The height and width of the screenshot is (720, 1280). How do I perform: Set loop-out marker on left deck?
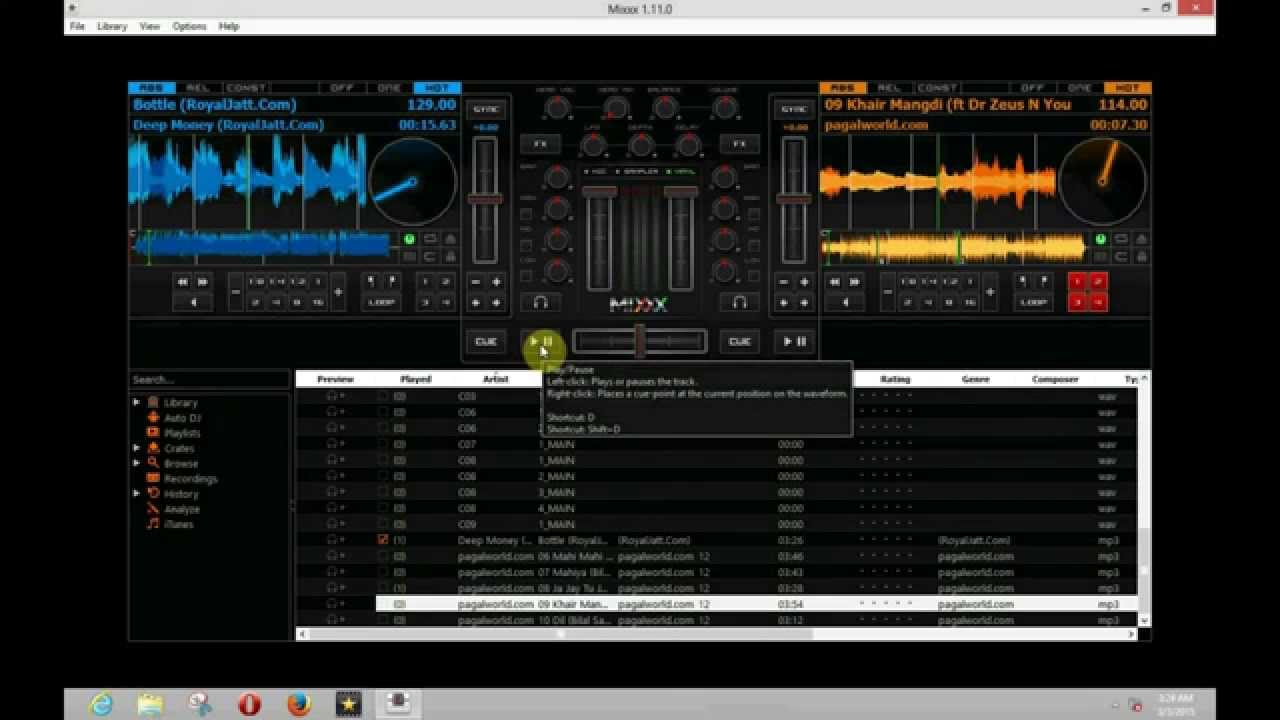[391, 282]
